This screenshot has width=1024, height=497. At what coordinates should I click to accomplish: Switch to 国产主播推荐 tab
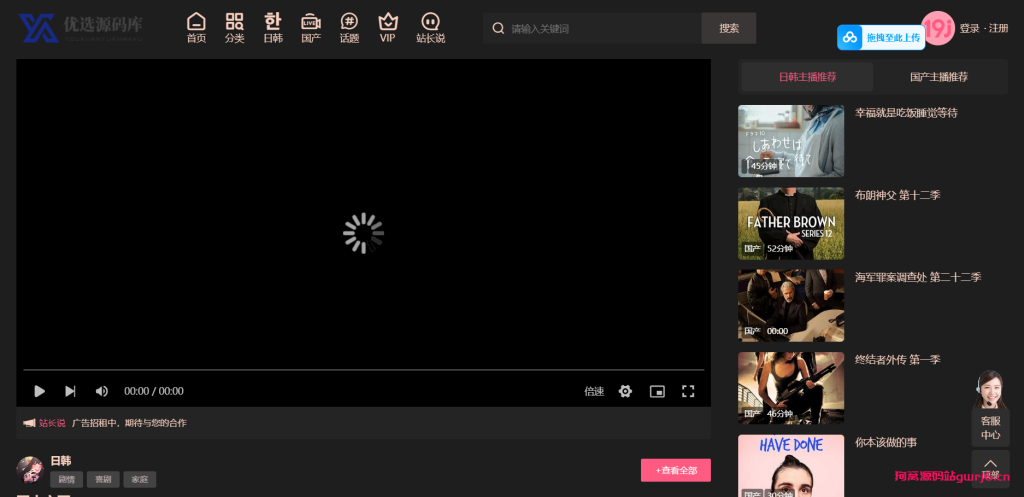[x=939, y=77]
